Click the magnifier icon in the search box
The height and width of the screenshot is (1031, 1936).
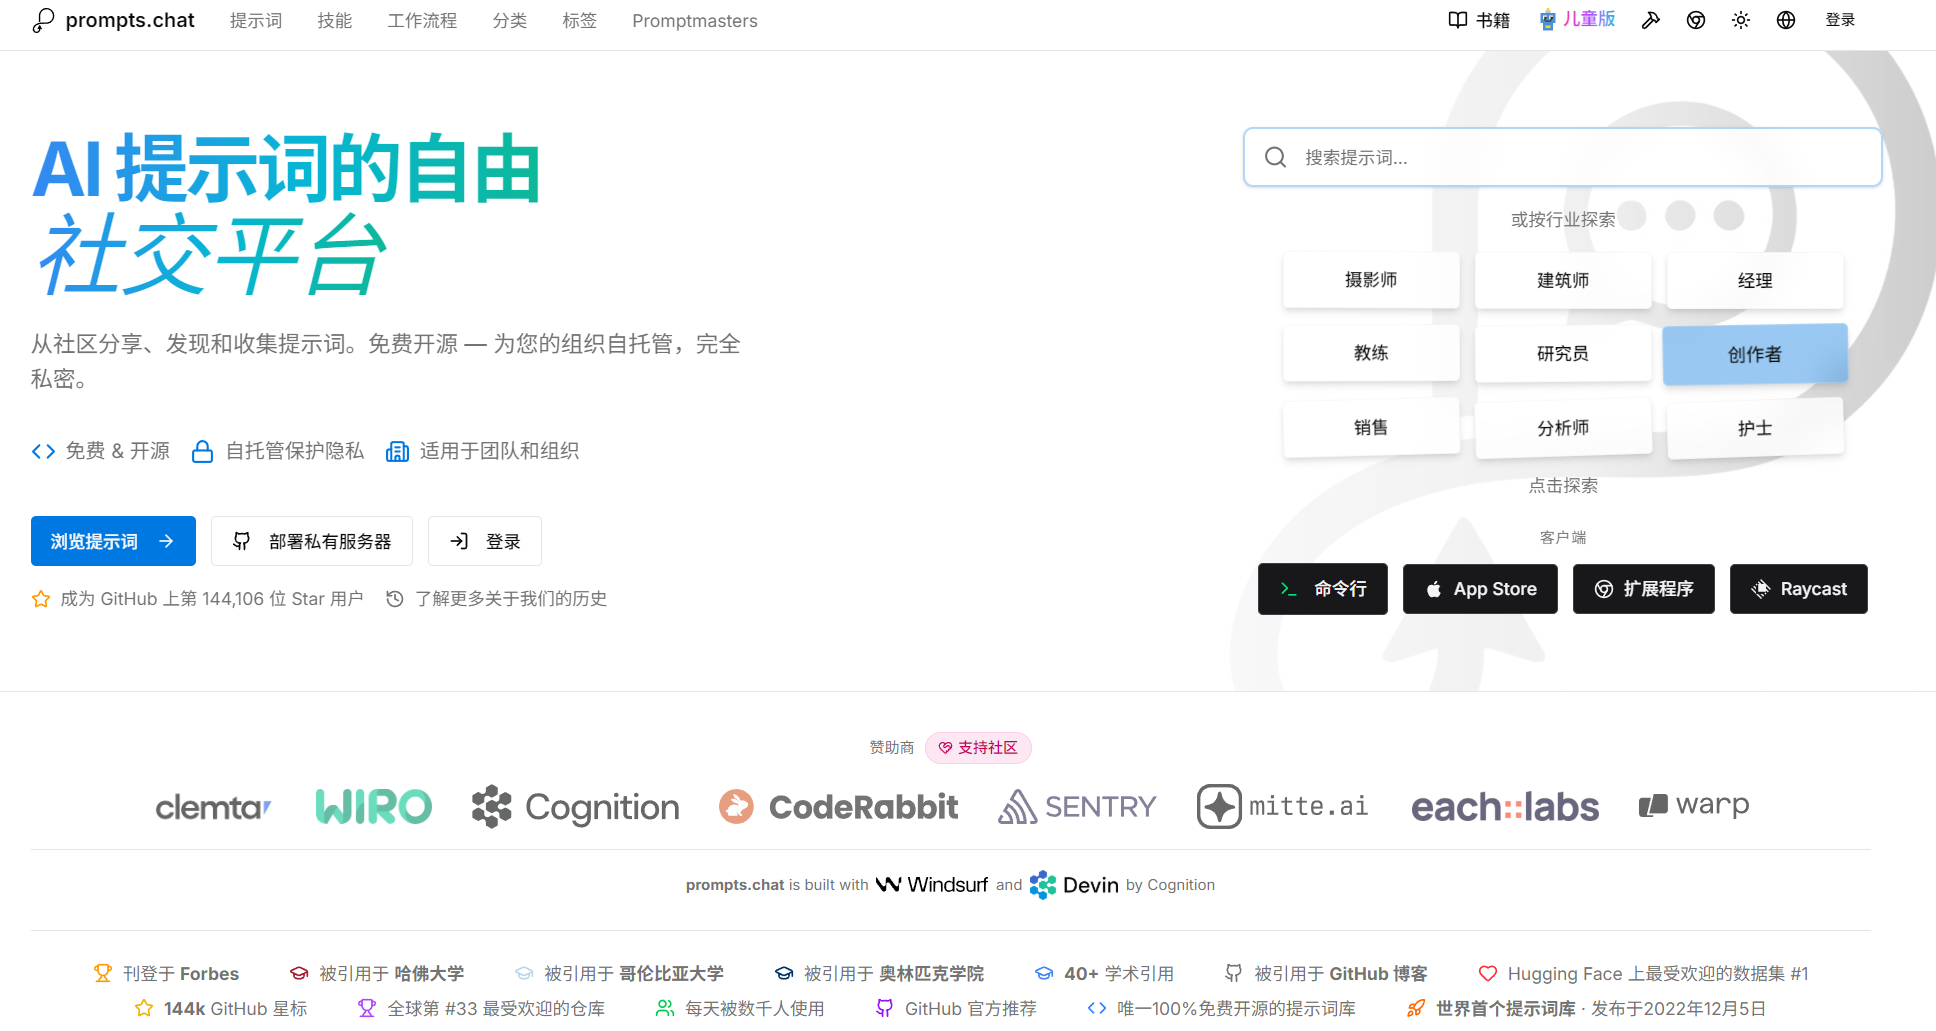click(1276, 157)
